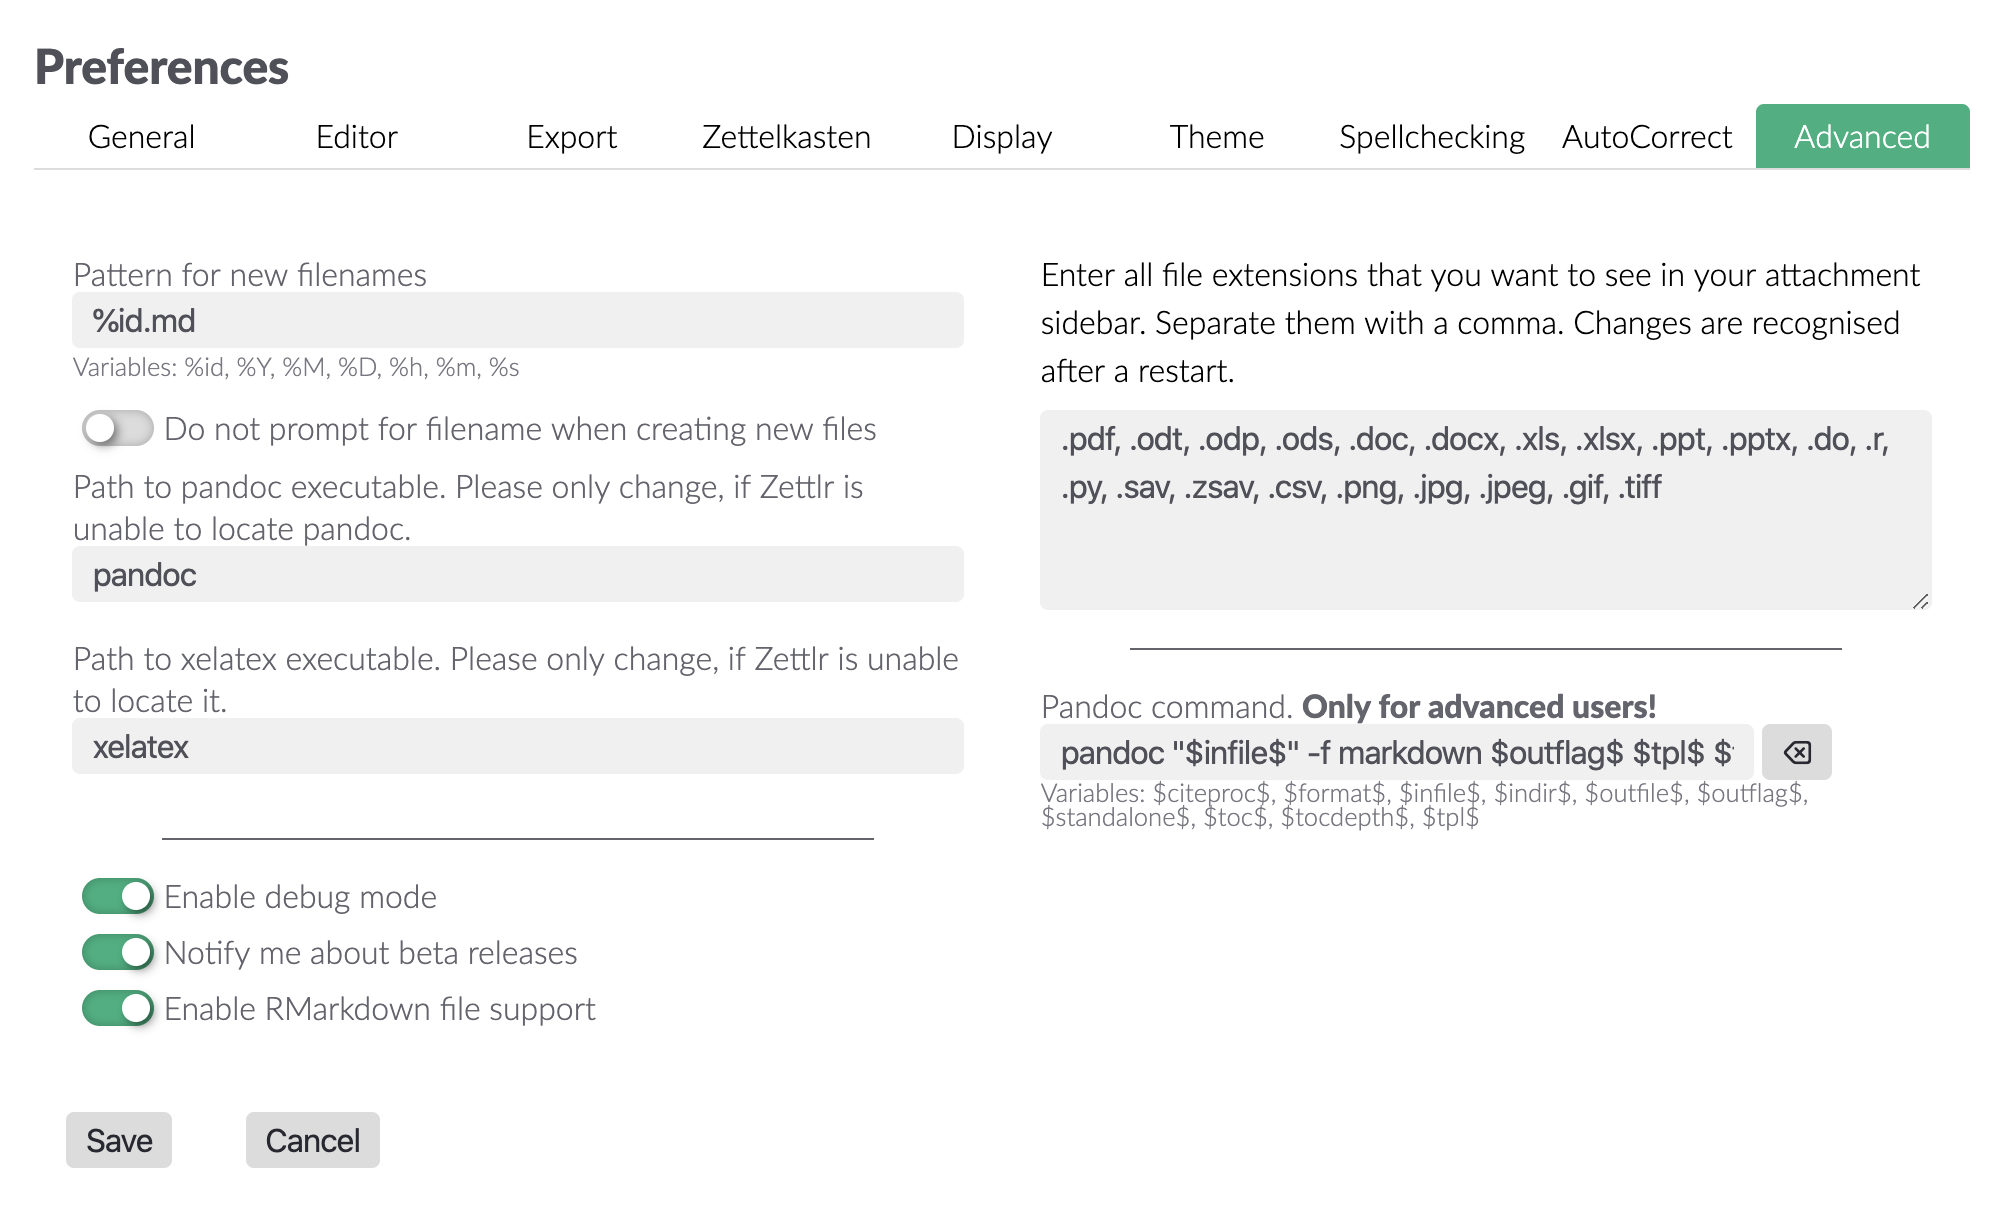Click the Zettelkasten preferences tab

click(784, 139)
